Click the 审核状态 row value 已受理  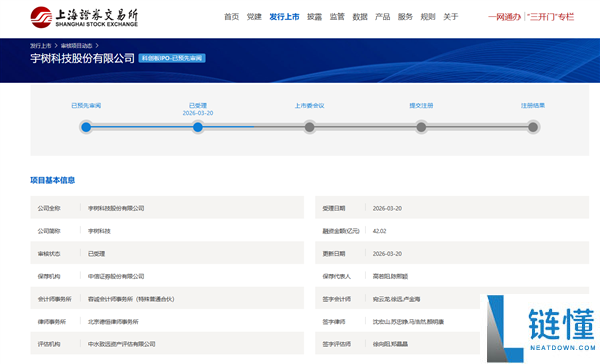96,253
